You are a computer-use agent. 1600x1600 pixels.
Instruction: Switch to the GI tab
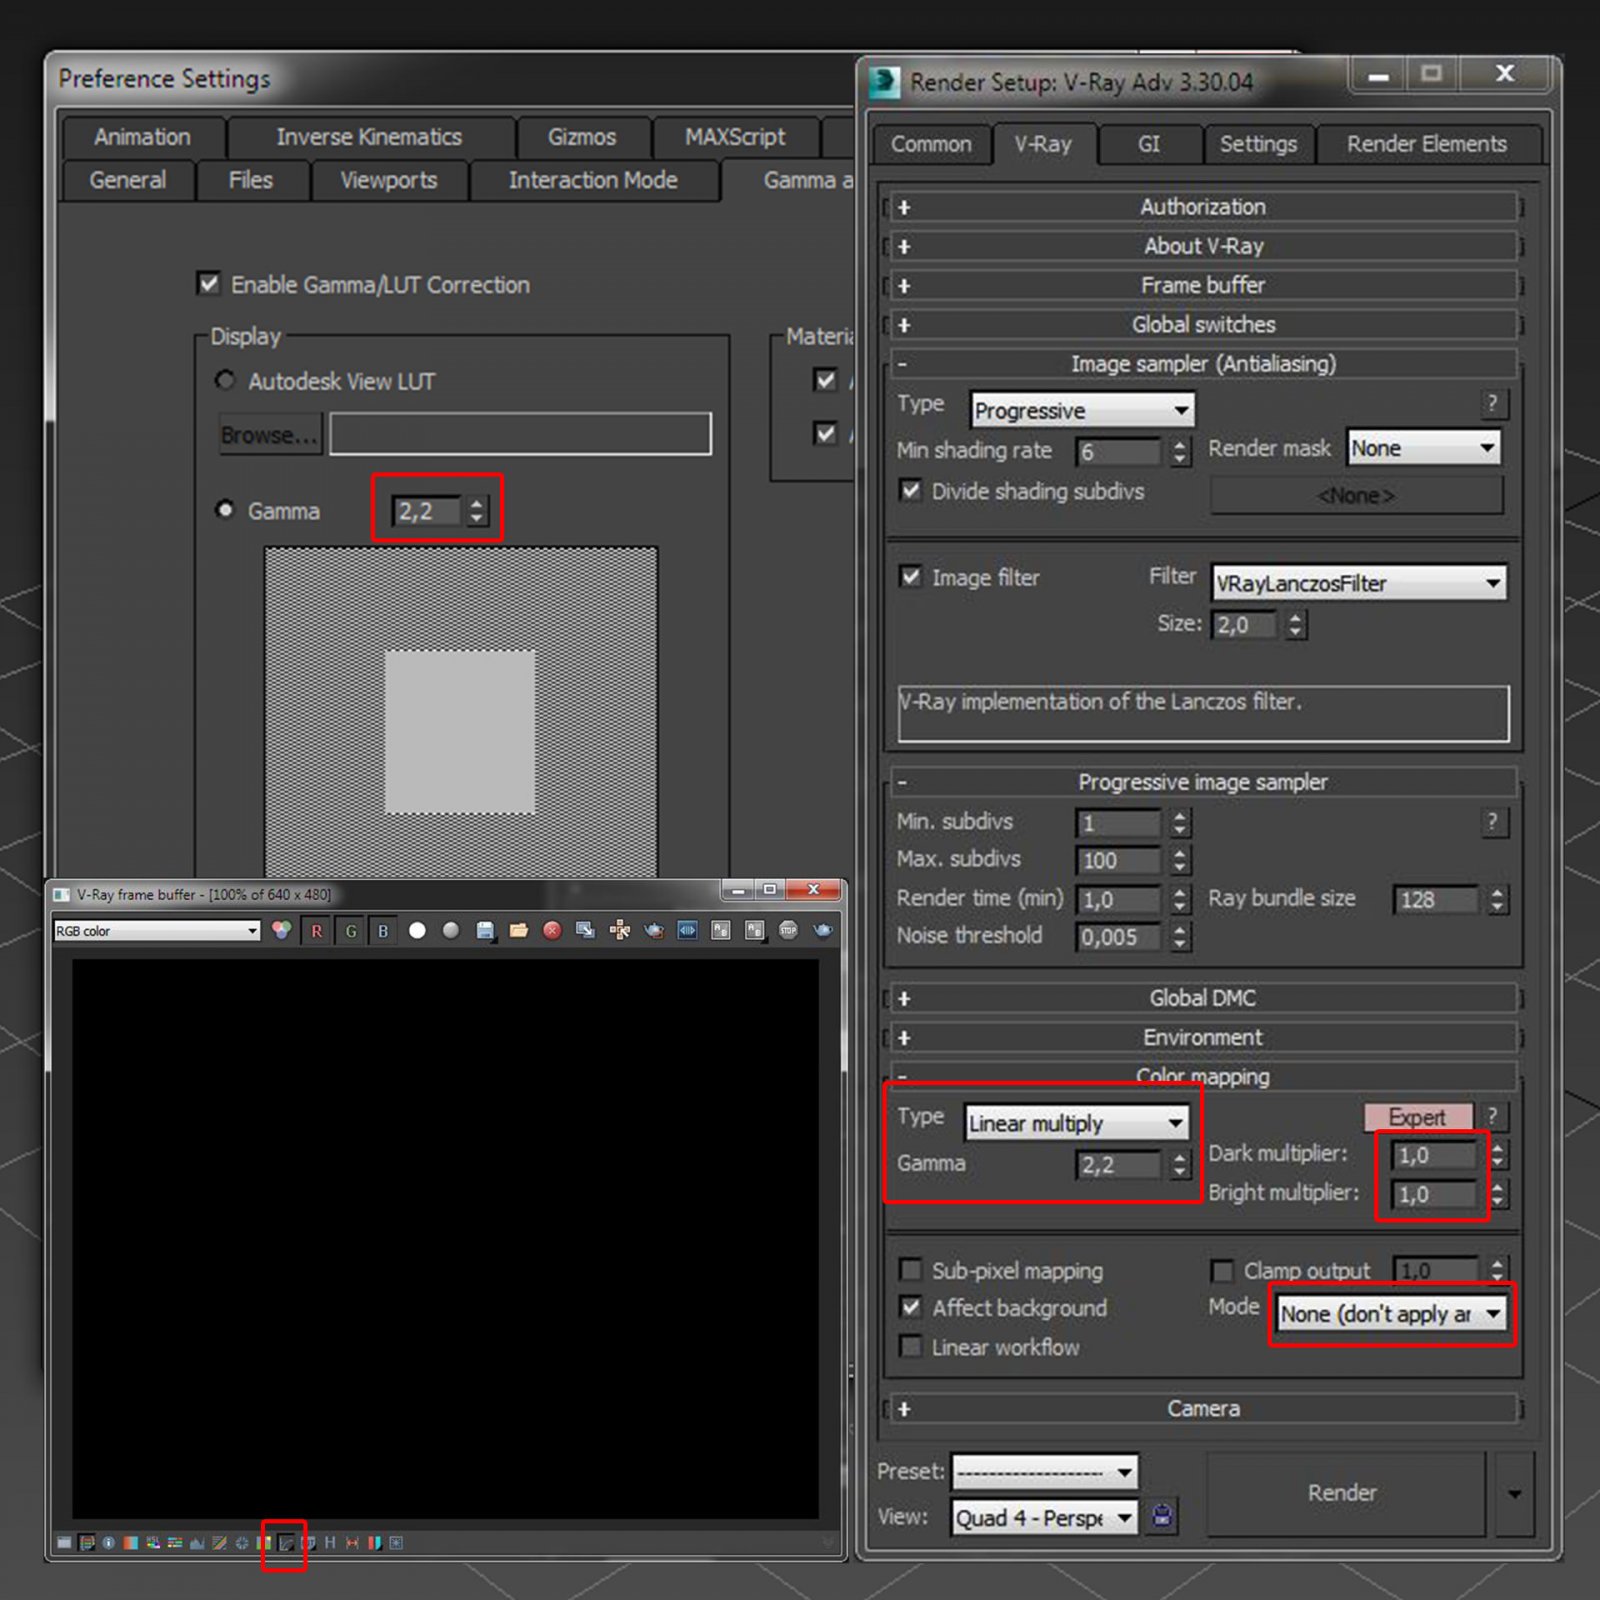(x=1148, y=144)
